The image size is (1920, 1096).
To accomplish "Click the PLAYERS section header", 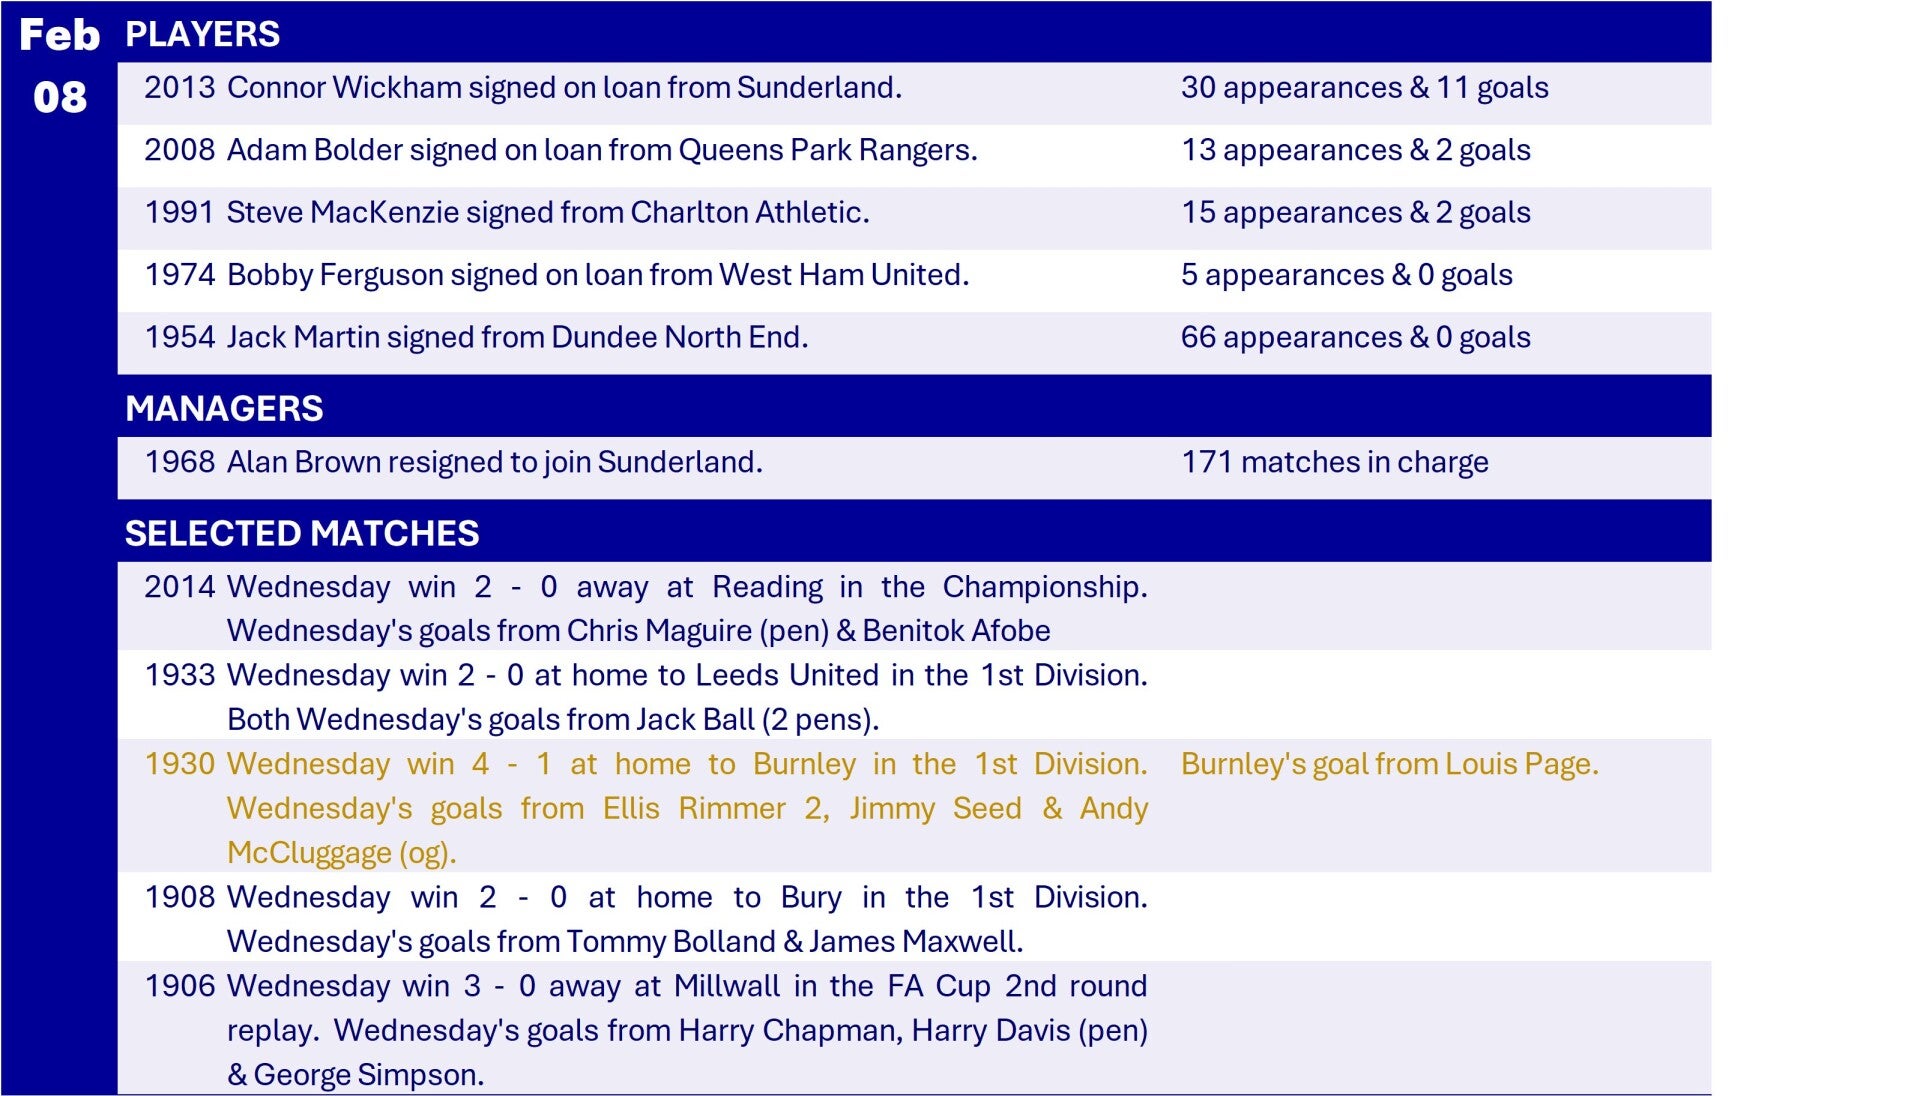I will 202,34.
